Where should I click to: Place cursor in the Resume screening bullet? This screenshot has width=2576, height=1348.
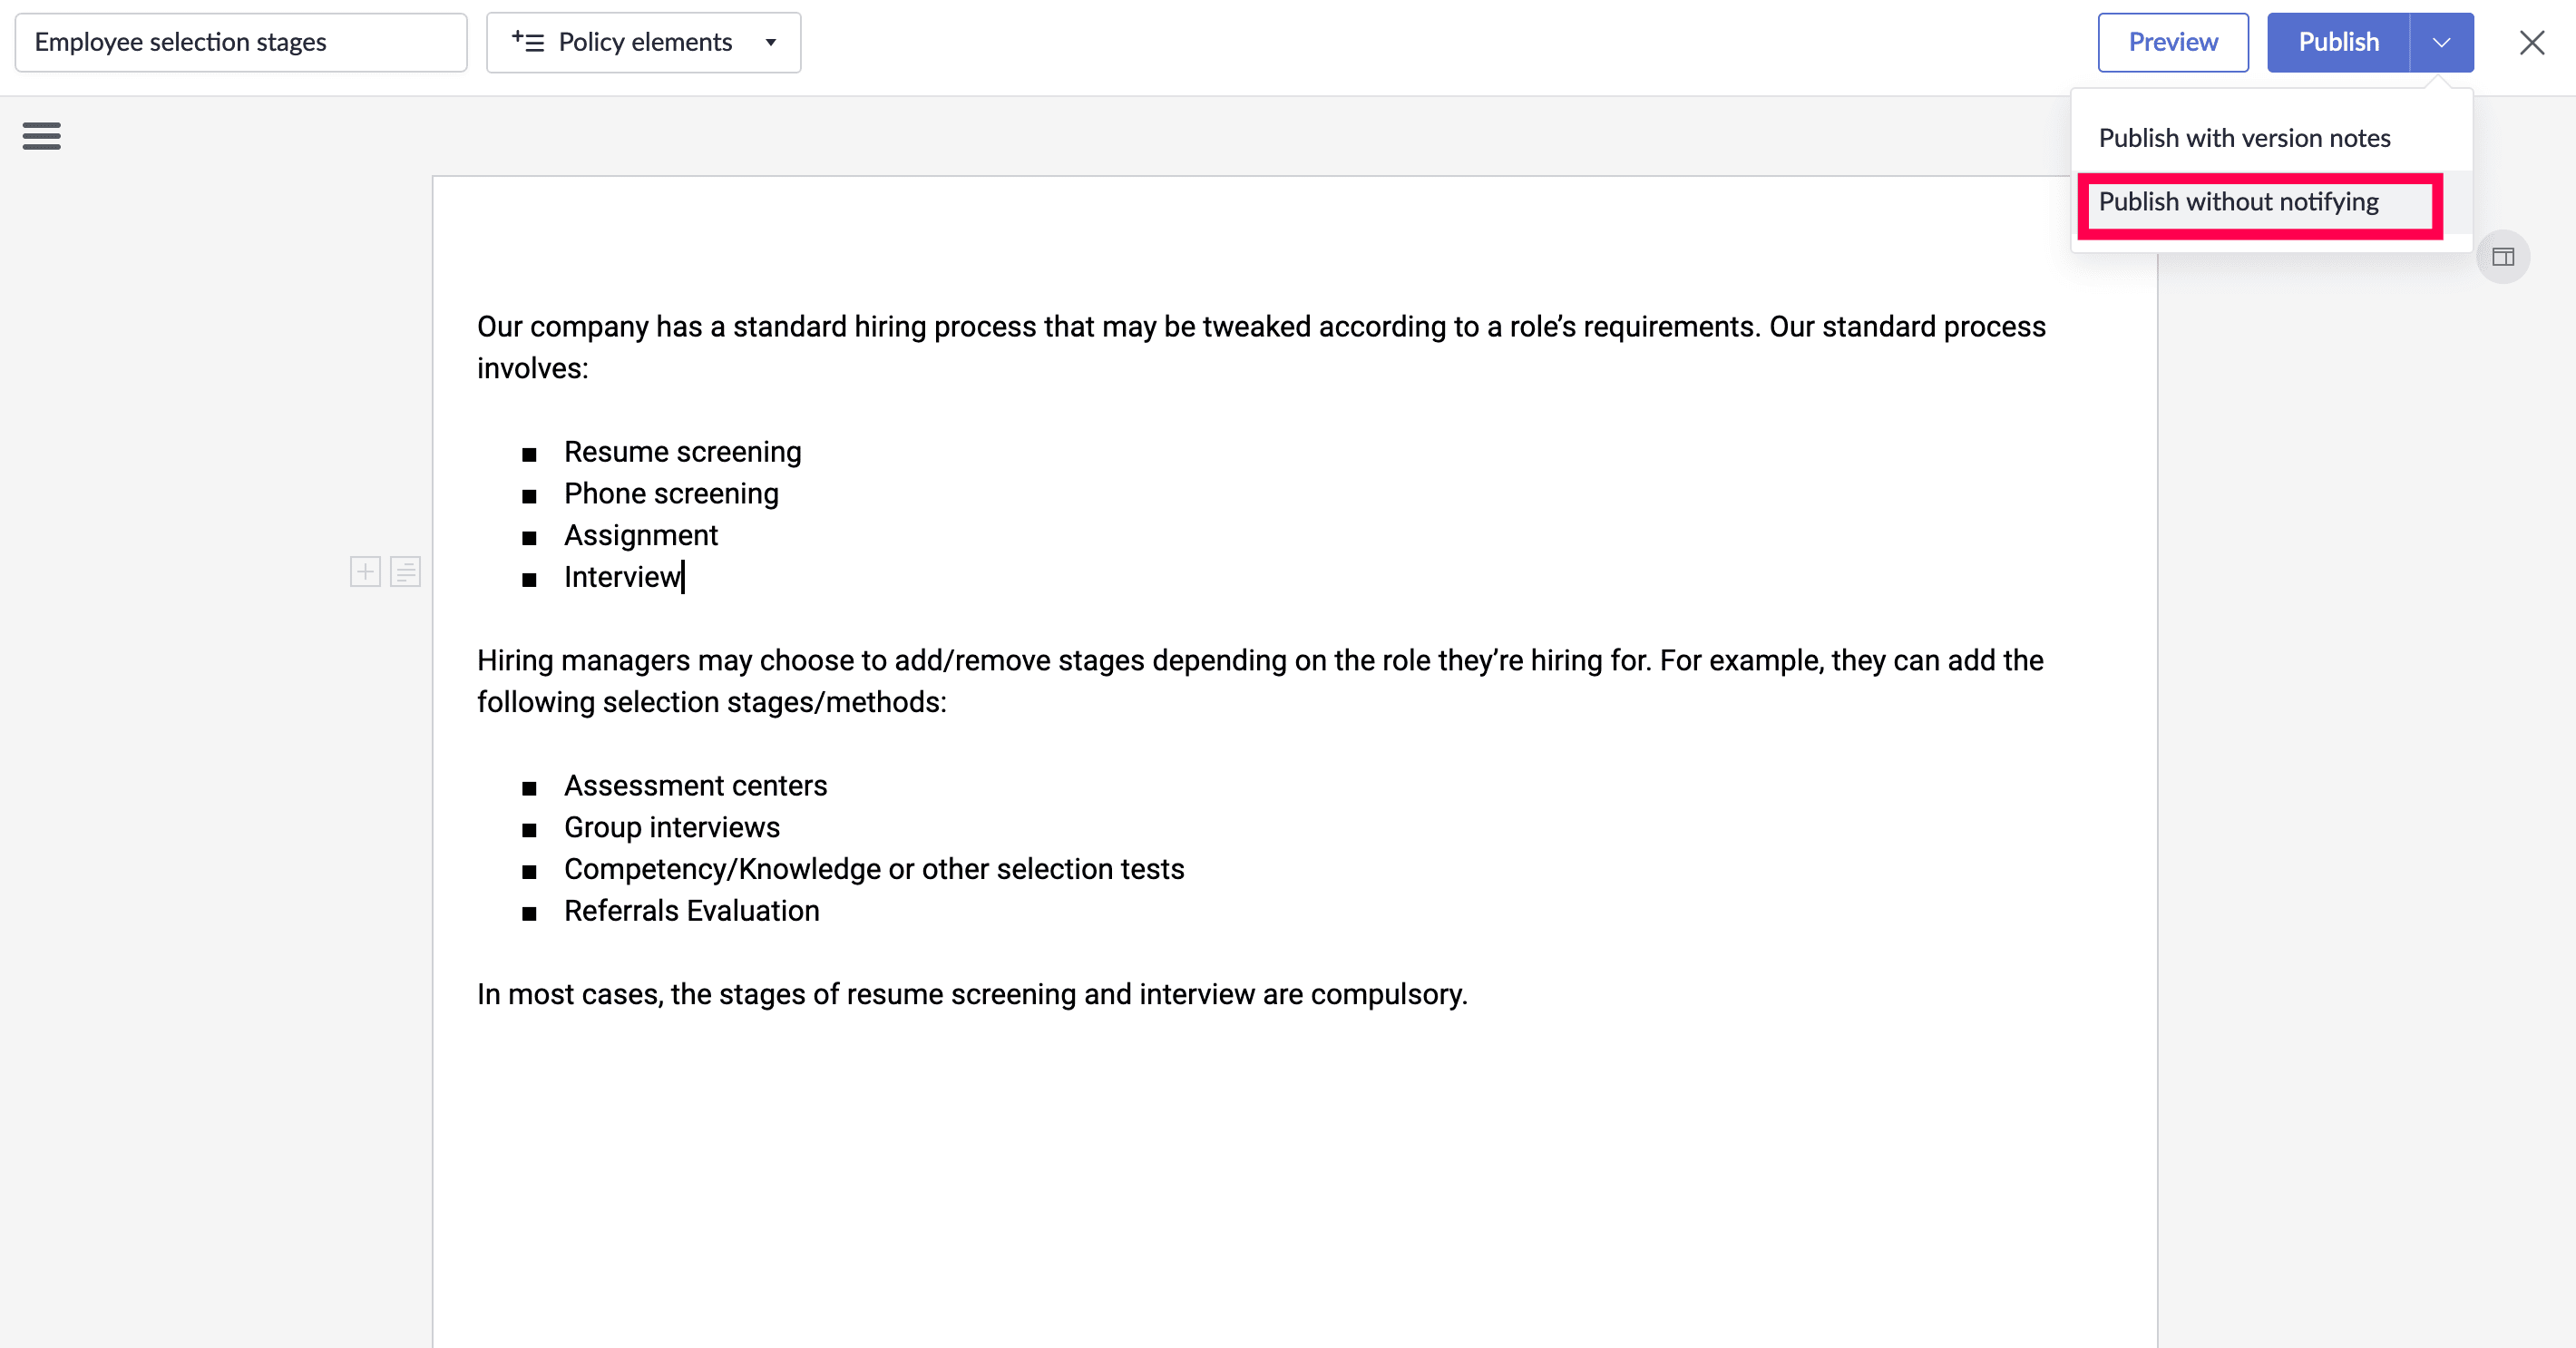(682, 452)
